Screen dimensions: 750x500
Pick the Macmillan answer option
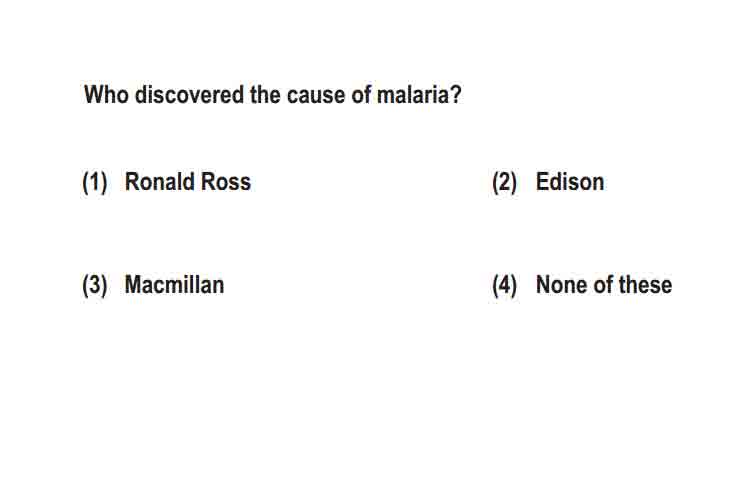(x=174, y=285)
